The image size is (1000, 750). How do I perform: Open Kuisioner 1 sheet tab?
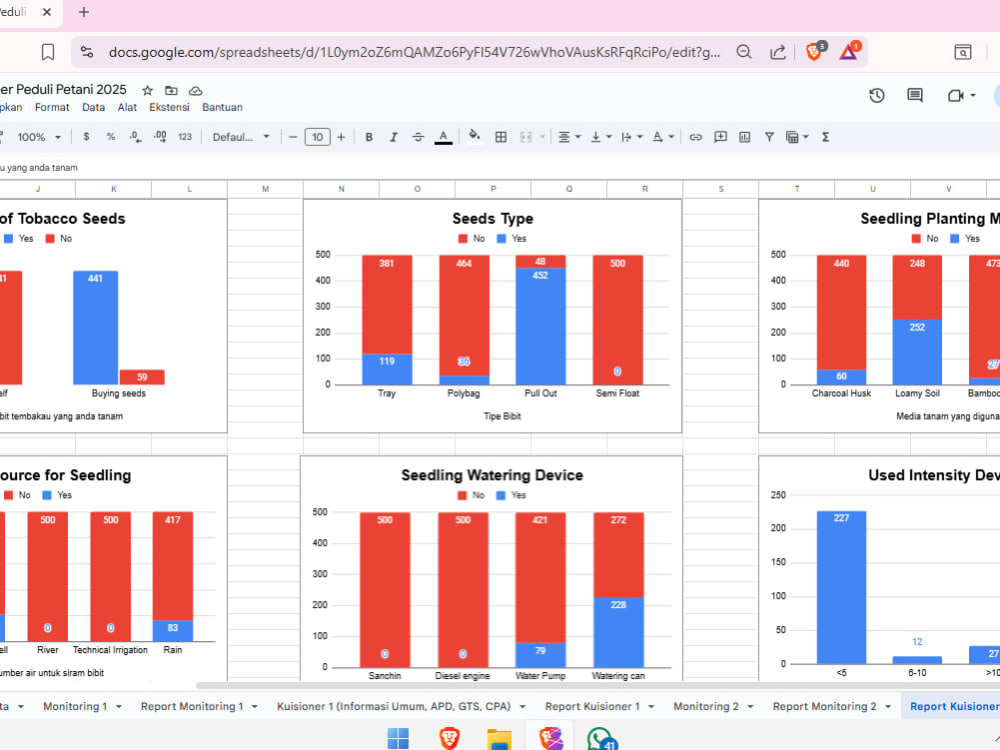pos(393,706)
